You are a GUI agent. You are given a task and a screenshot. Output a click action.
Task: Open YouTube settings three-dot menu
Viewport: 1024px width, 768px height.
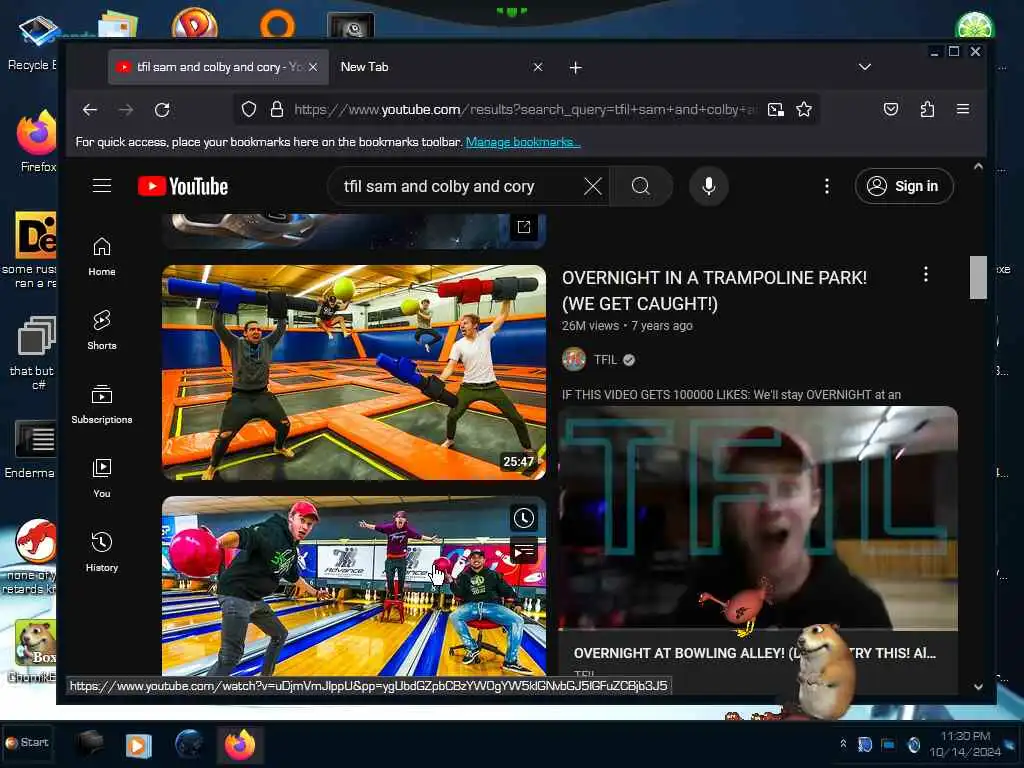(x=827, y=186)
